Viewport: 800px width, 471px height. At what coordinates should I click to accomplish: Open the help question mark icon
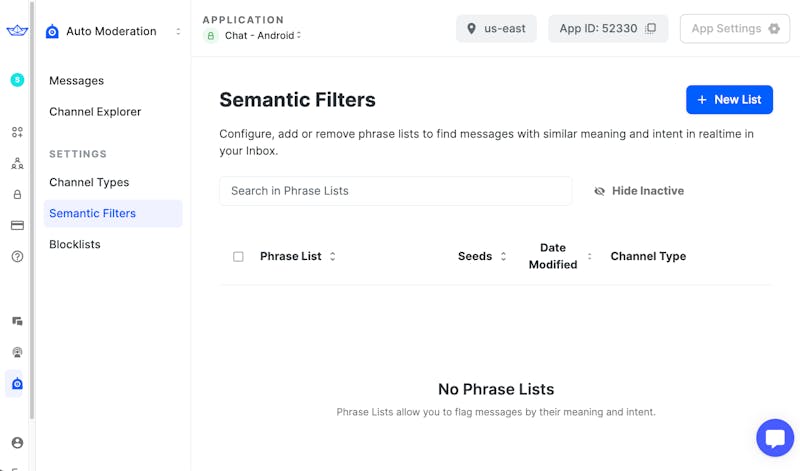(17, 257)
